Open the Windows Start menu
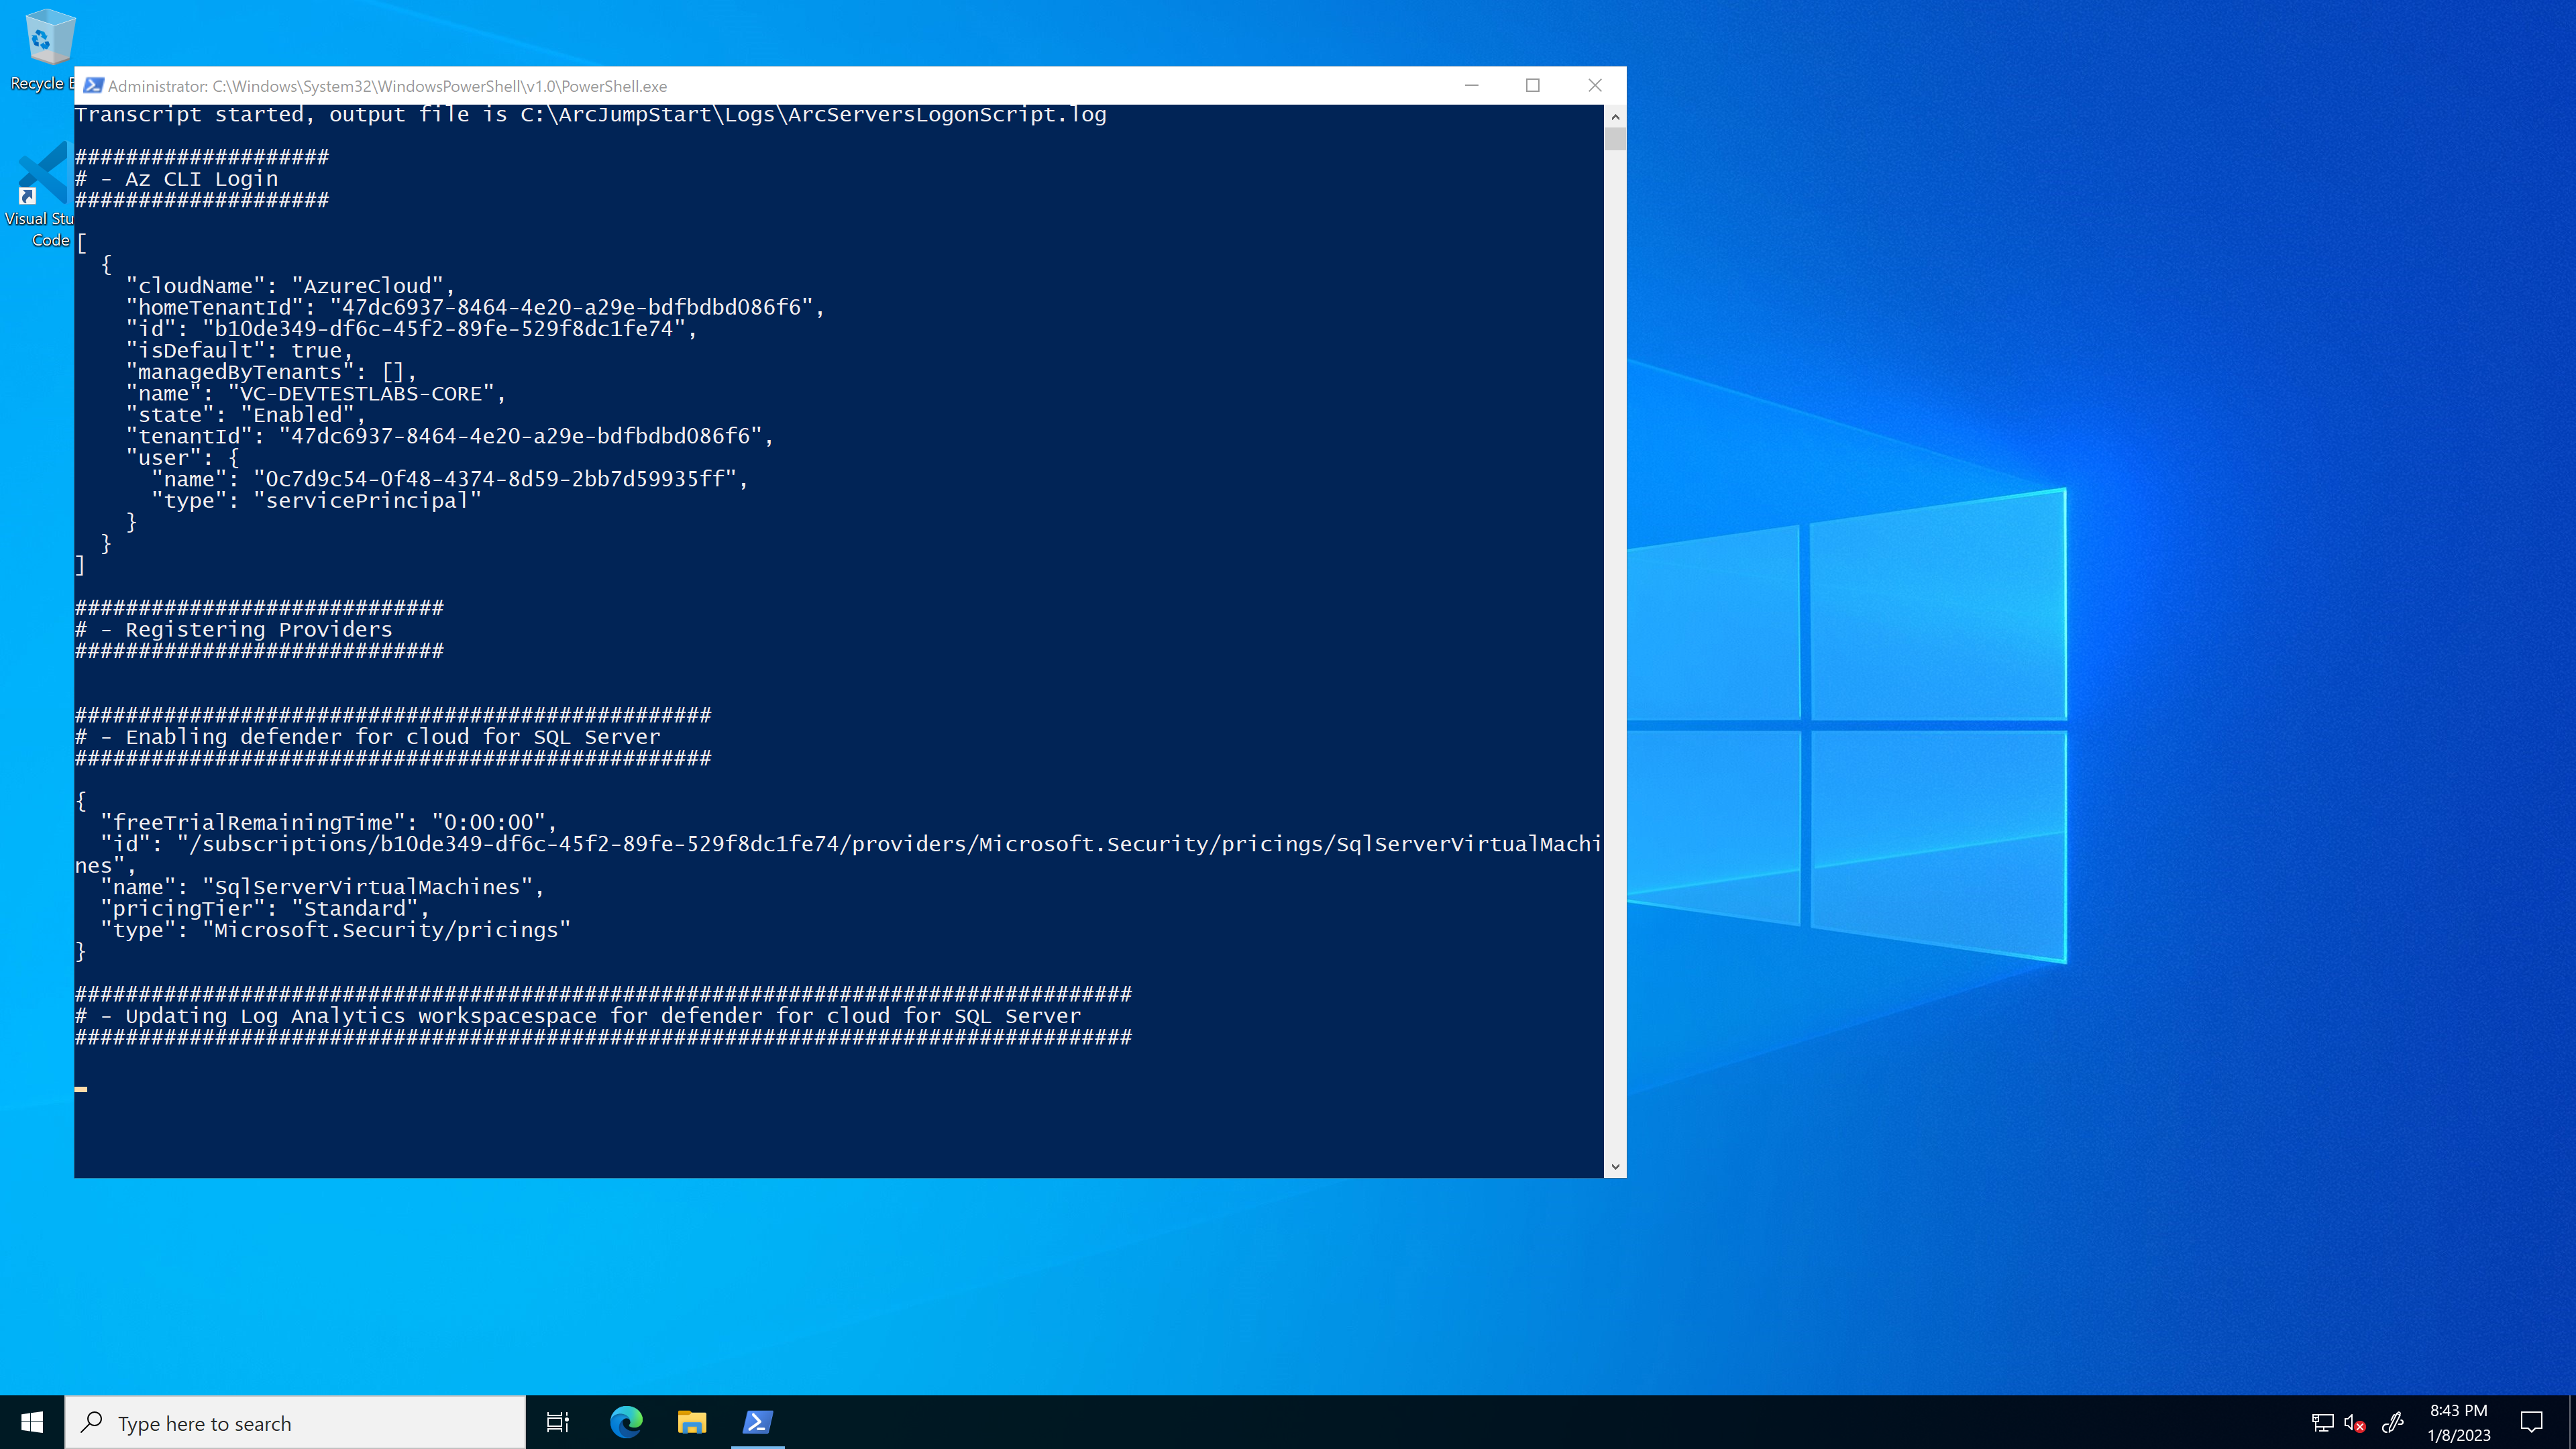Screen dimensions: 2576x1449 tap(32, 1422)
